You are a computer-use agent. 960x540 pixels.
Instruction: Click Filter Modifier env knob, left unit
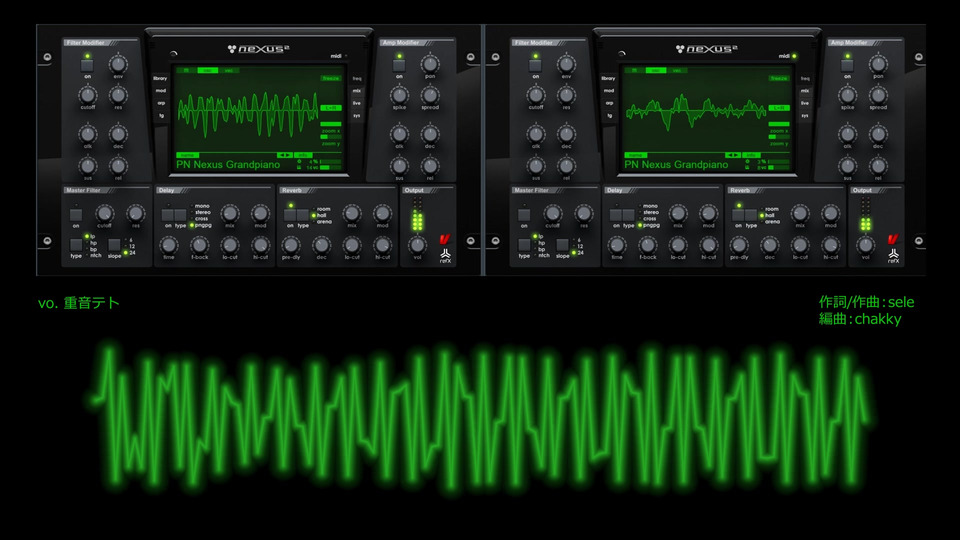tap(118, 64)
